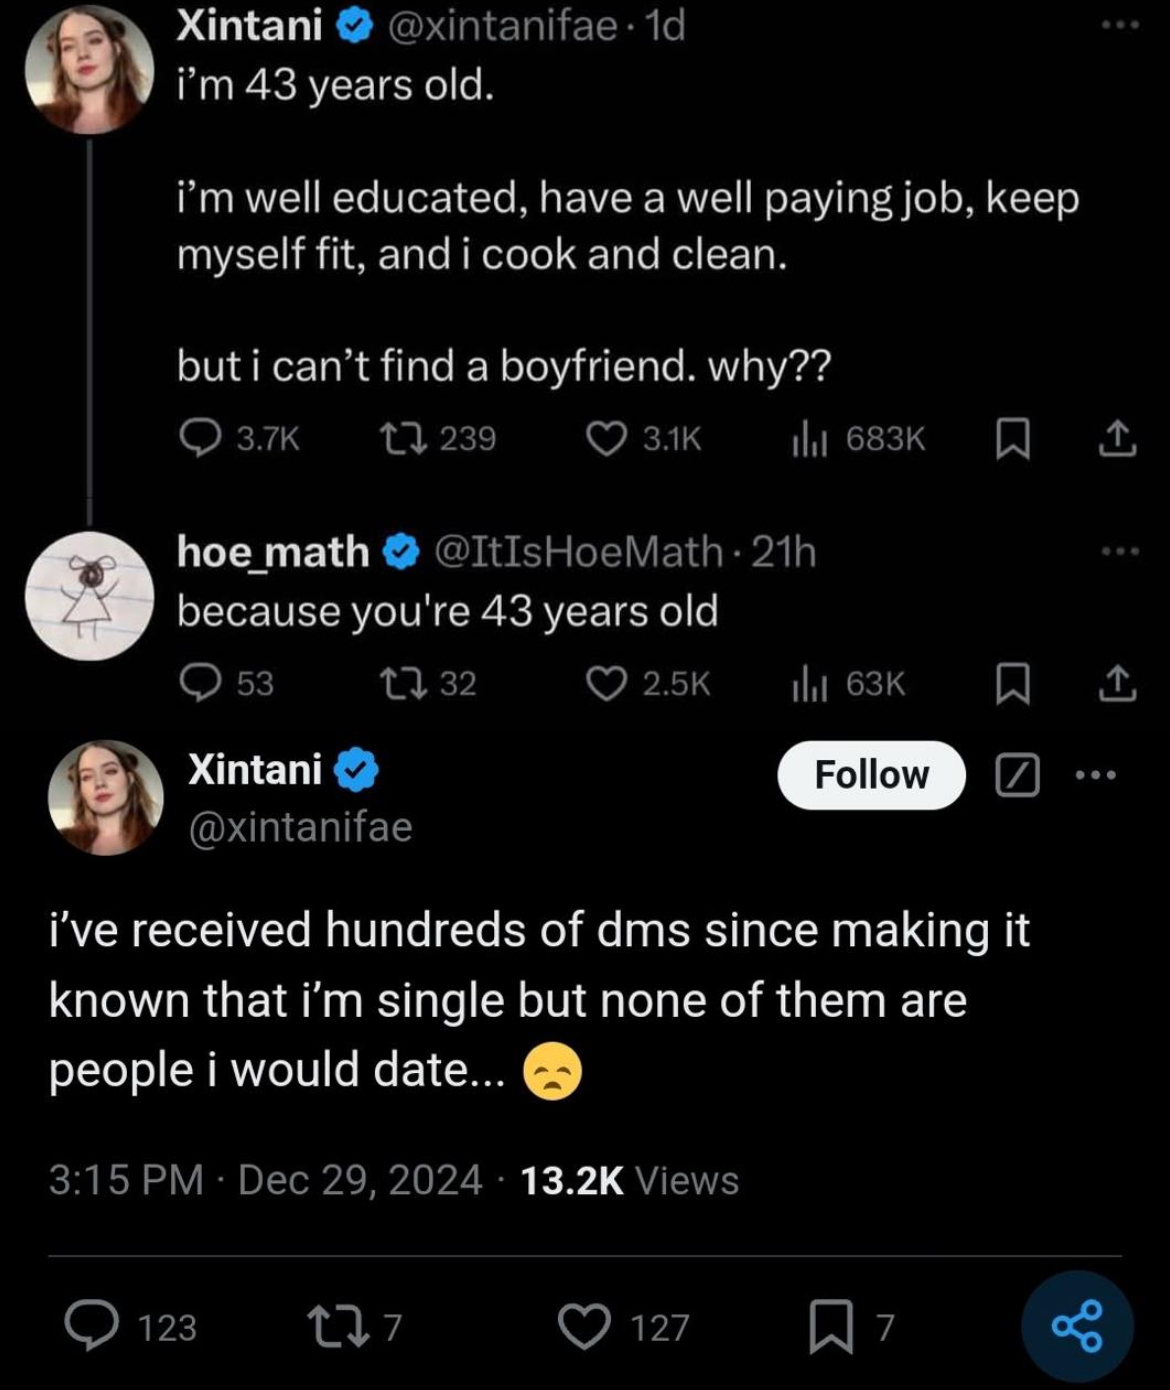Repost the original post with 239 reposts
Image resolution: width=1170 pixels, height=1390 pixels.
click(405, 438)
